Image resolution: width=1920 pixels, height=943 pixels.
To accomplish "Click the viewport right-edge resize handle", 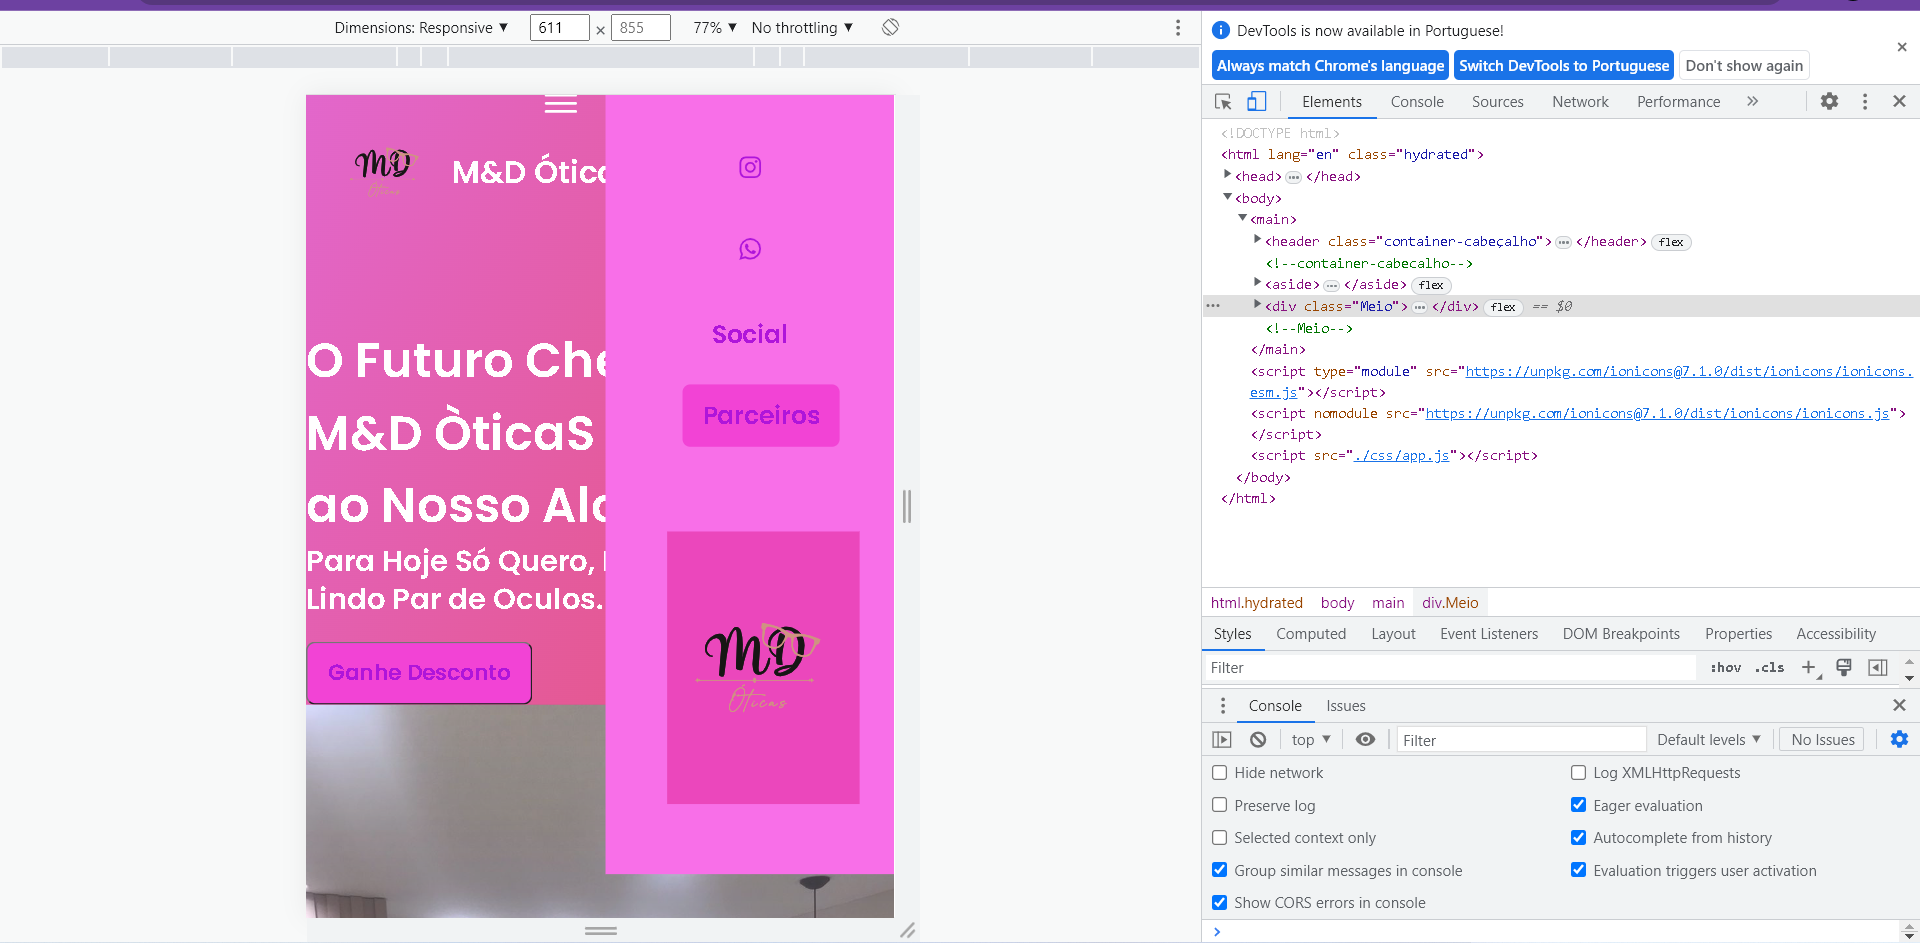I will [907, 506].
